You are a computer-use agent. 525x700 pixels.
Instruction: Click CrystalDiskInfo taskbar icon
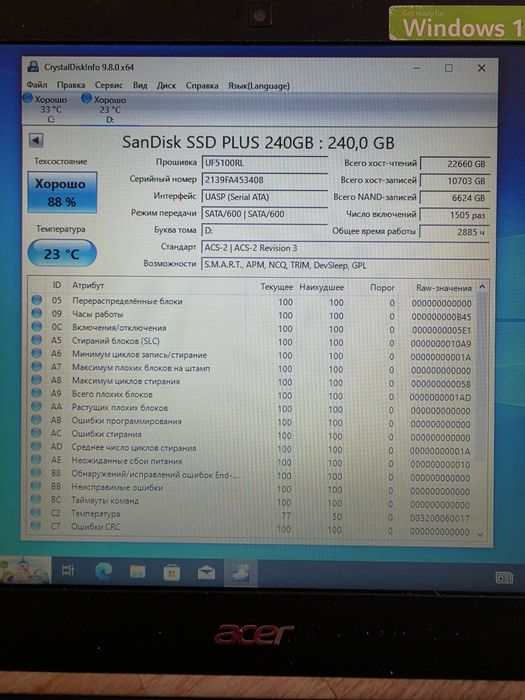pyautogui.click(x=241, y=573)
